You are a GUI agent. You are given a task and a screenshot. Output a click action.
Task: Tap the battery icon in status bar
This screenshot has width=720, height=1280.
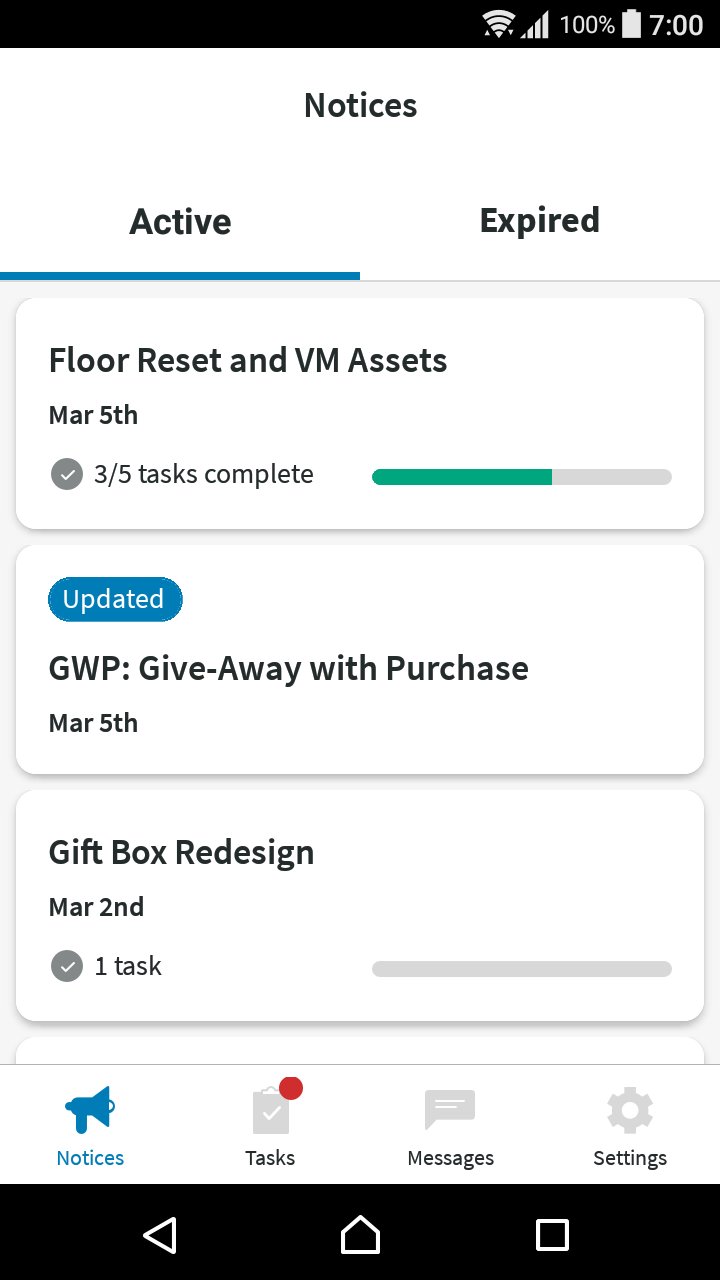coord(631,24)
